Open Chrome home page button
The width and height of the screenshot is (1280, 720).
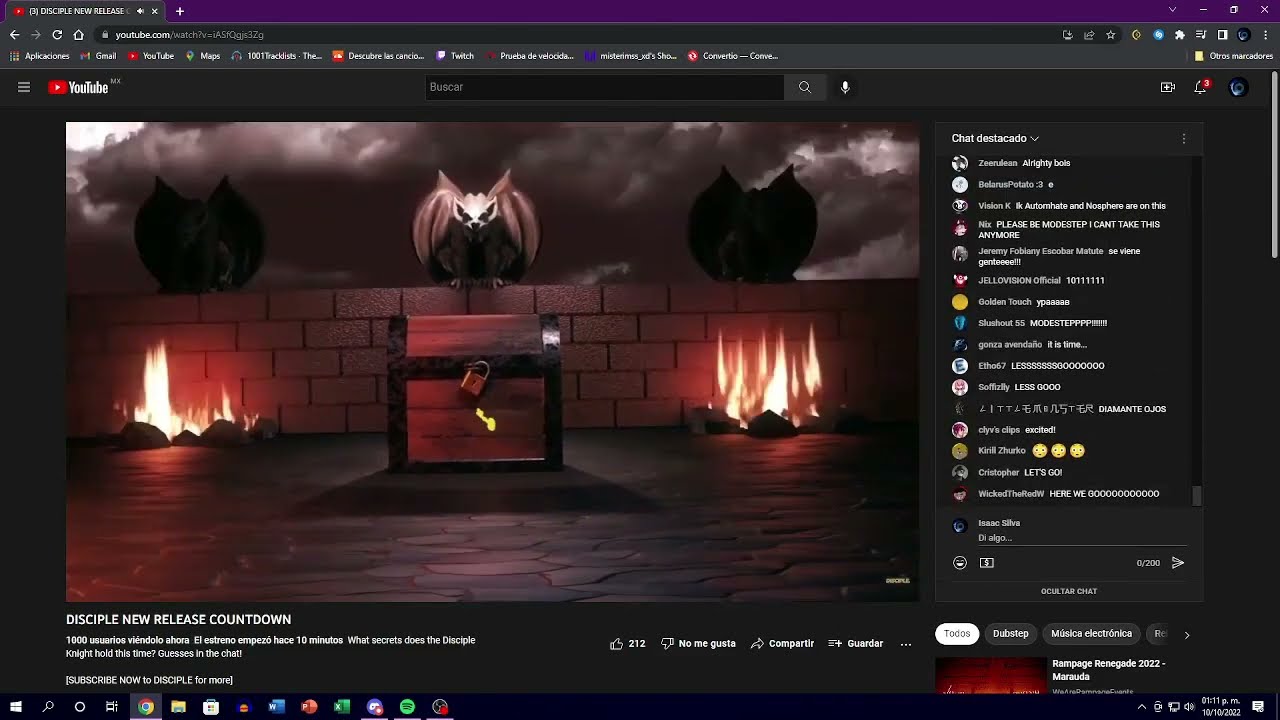78,34
